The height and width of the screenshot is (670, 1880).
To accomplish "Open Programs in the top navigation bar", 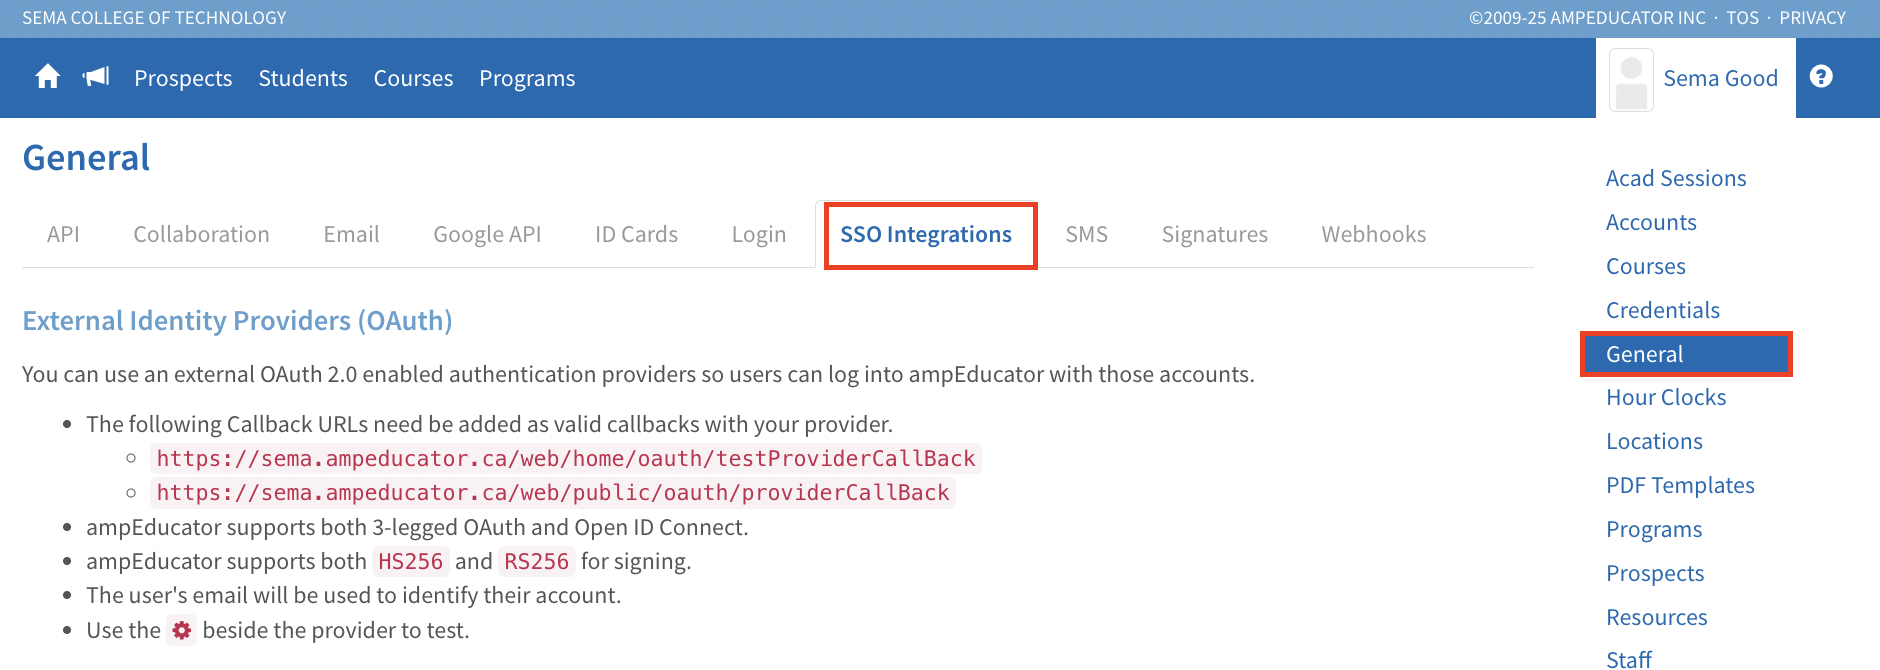I will (527, 78).
